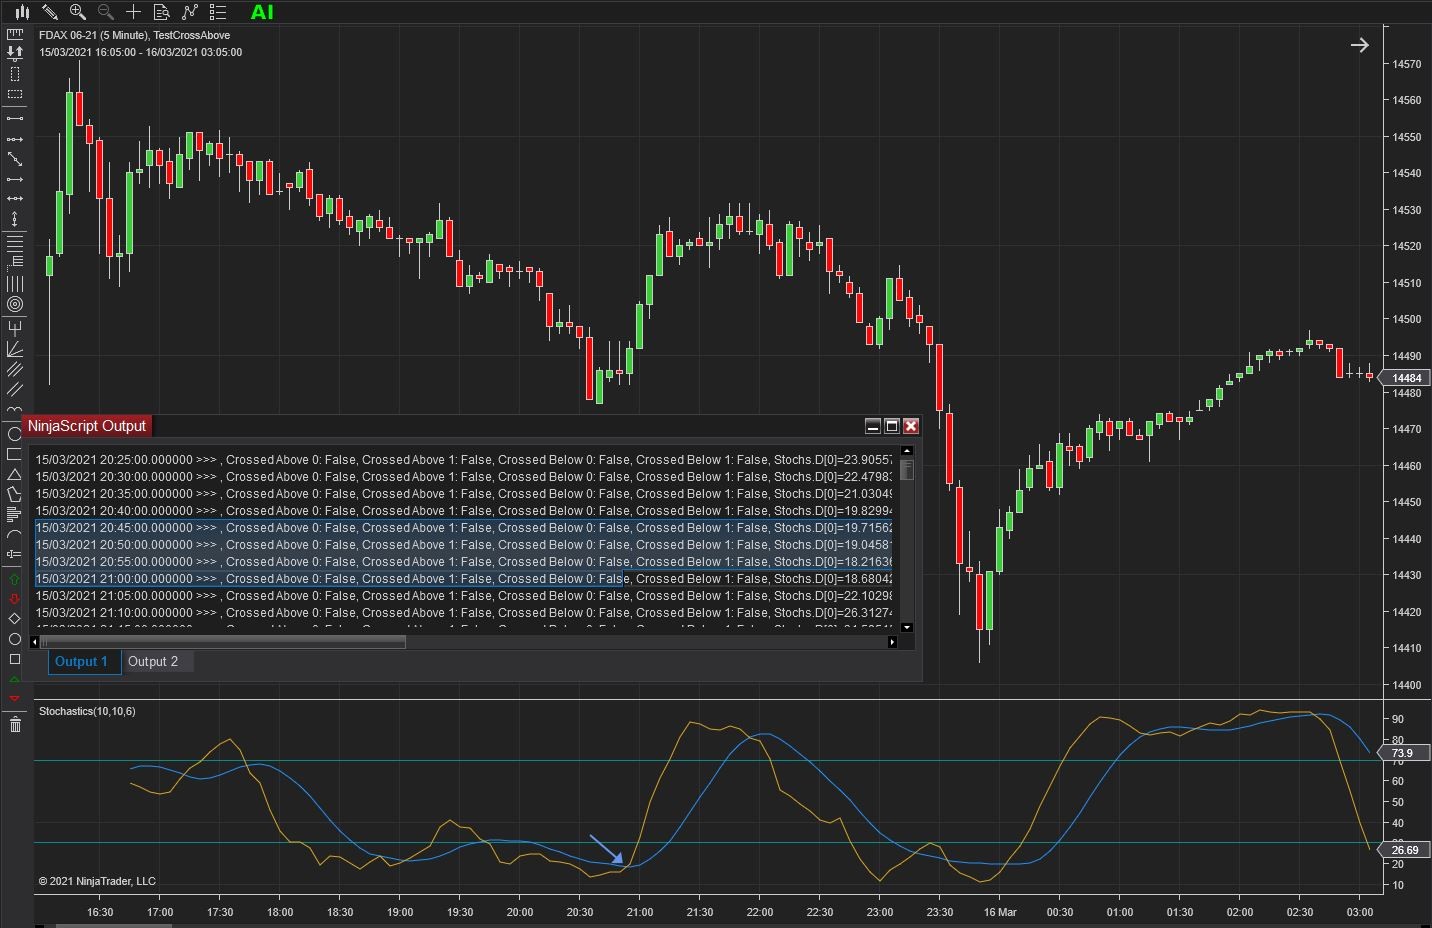Screen dimensions: 1432x928
Task: Select the diamond chart marker
Action: 15,619
